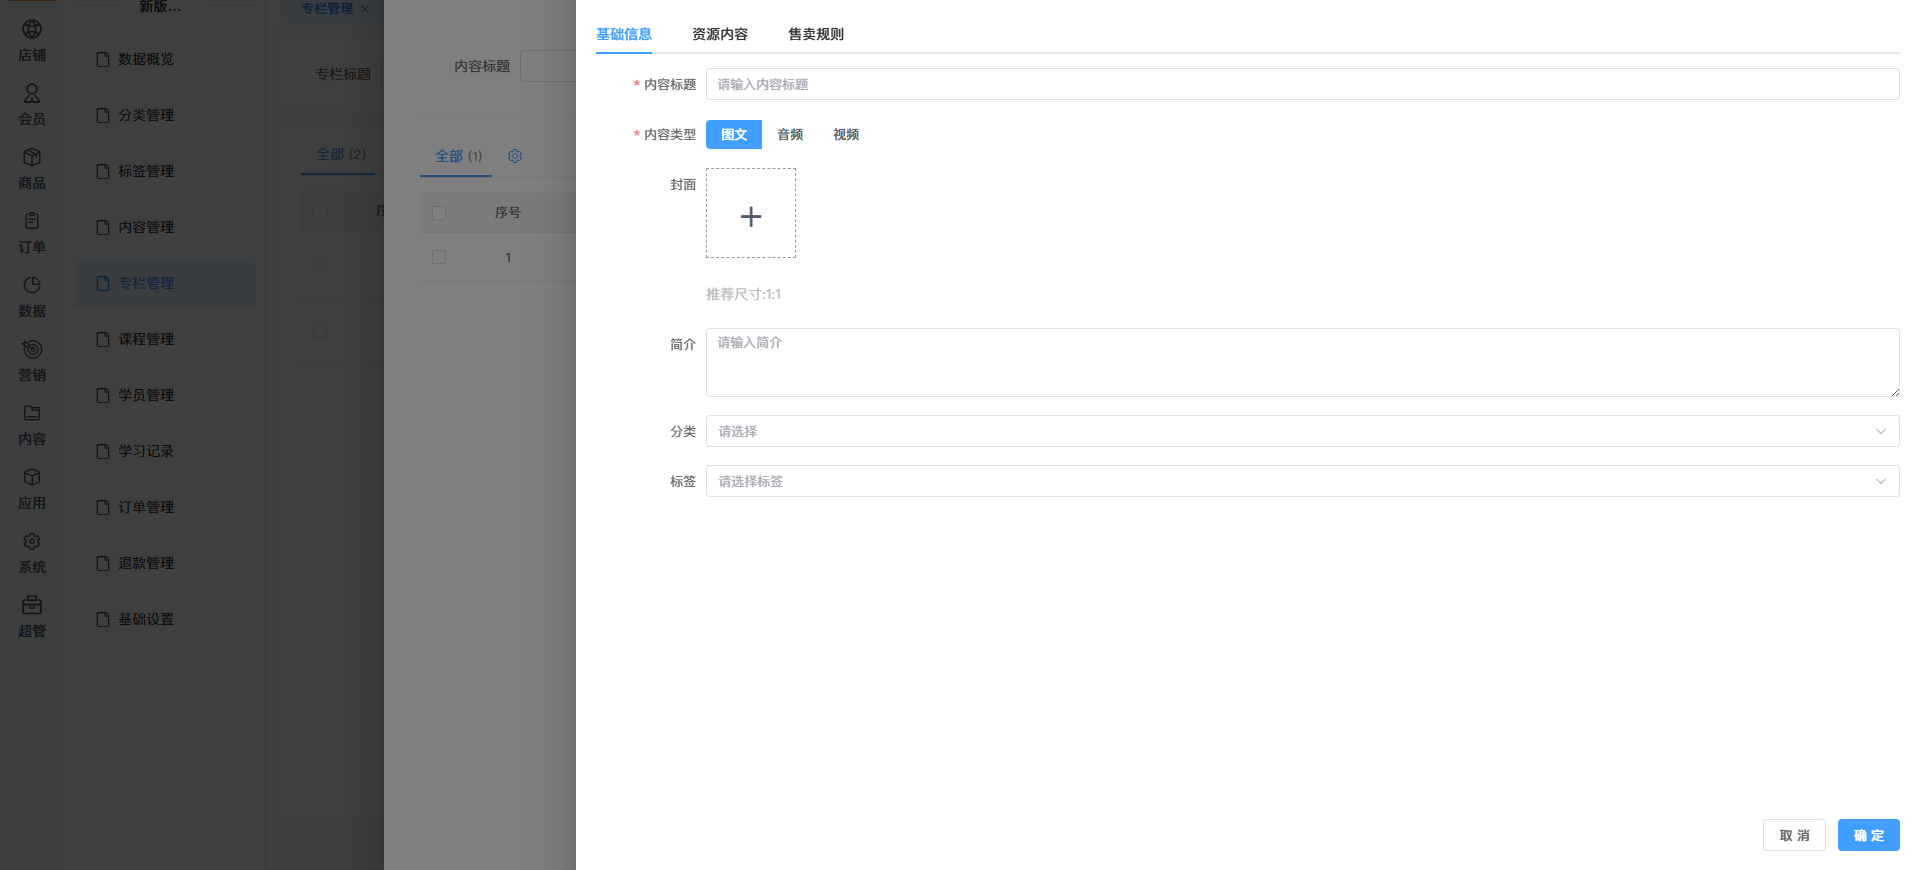Focus the 内容标题 input field in the form

pos(1302,84)
